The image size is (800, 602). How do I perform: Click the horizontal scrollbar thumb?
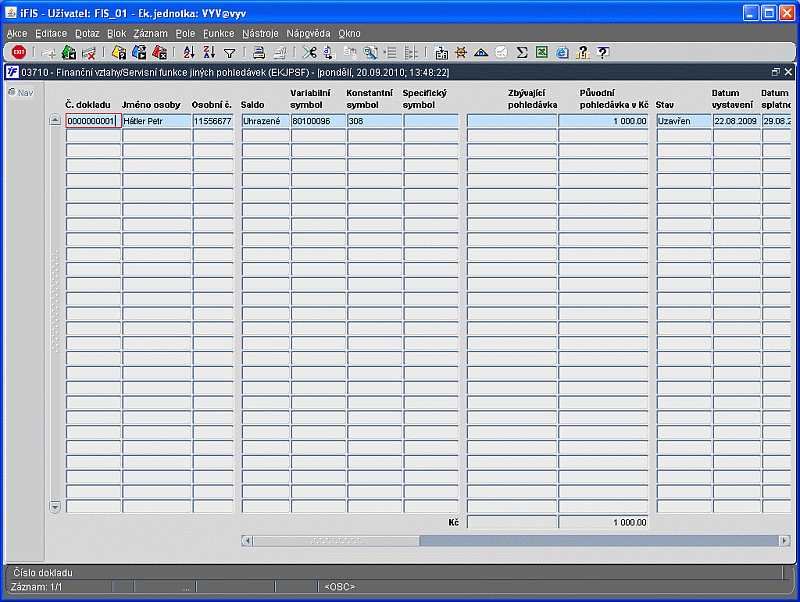(336, 540)
